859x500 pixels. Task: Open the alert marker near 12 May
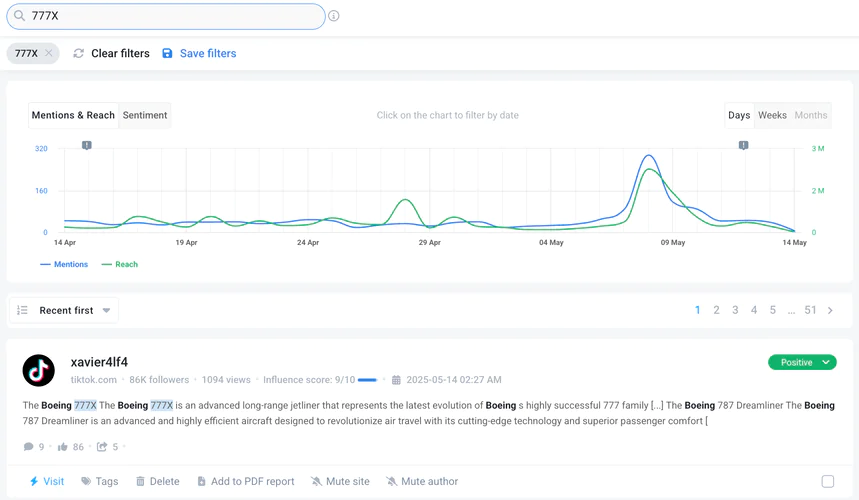(743, 145)
